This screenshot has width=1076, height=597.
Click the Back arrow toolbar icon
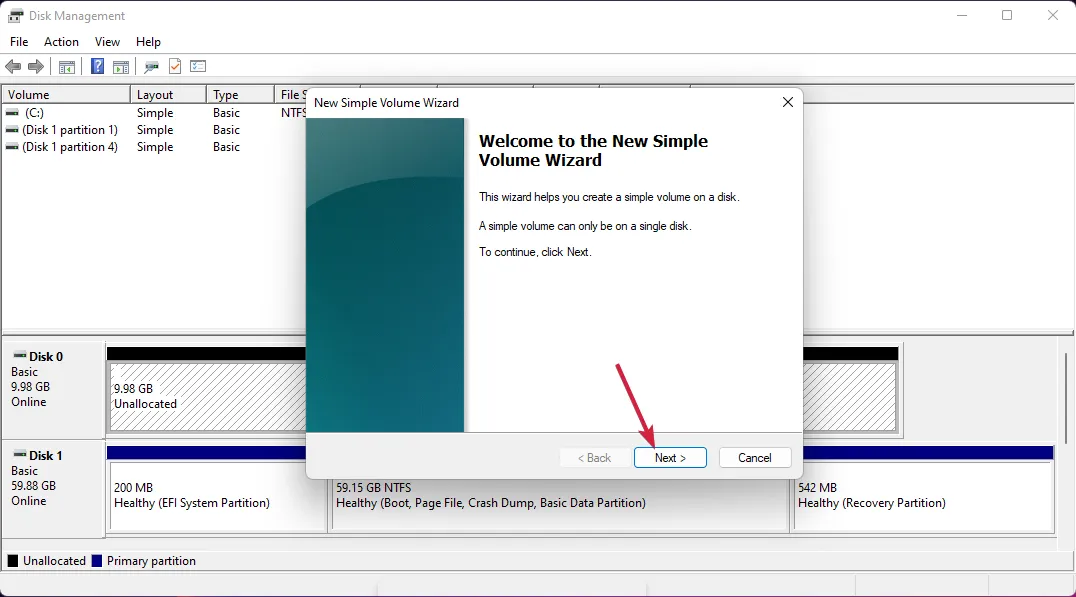click(13, 67)
